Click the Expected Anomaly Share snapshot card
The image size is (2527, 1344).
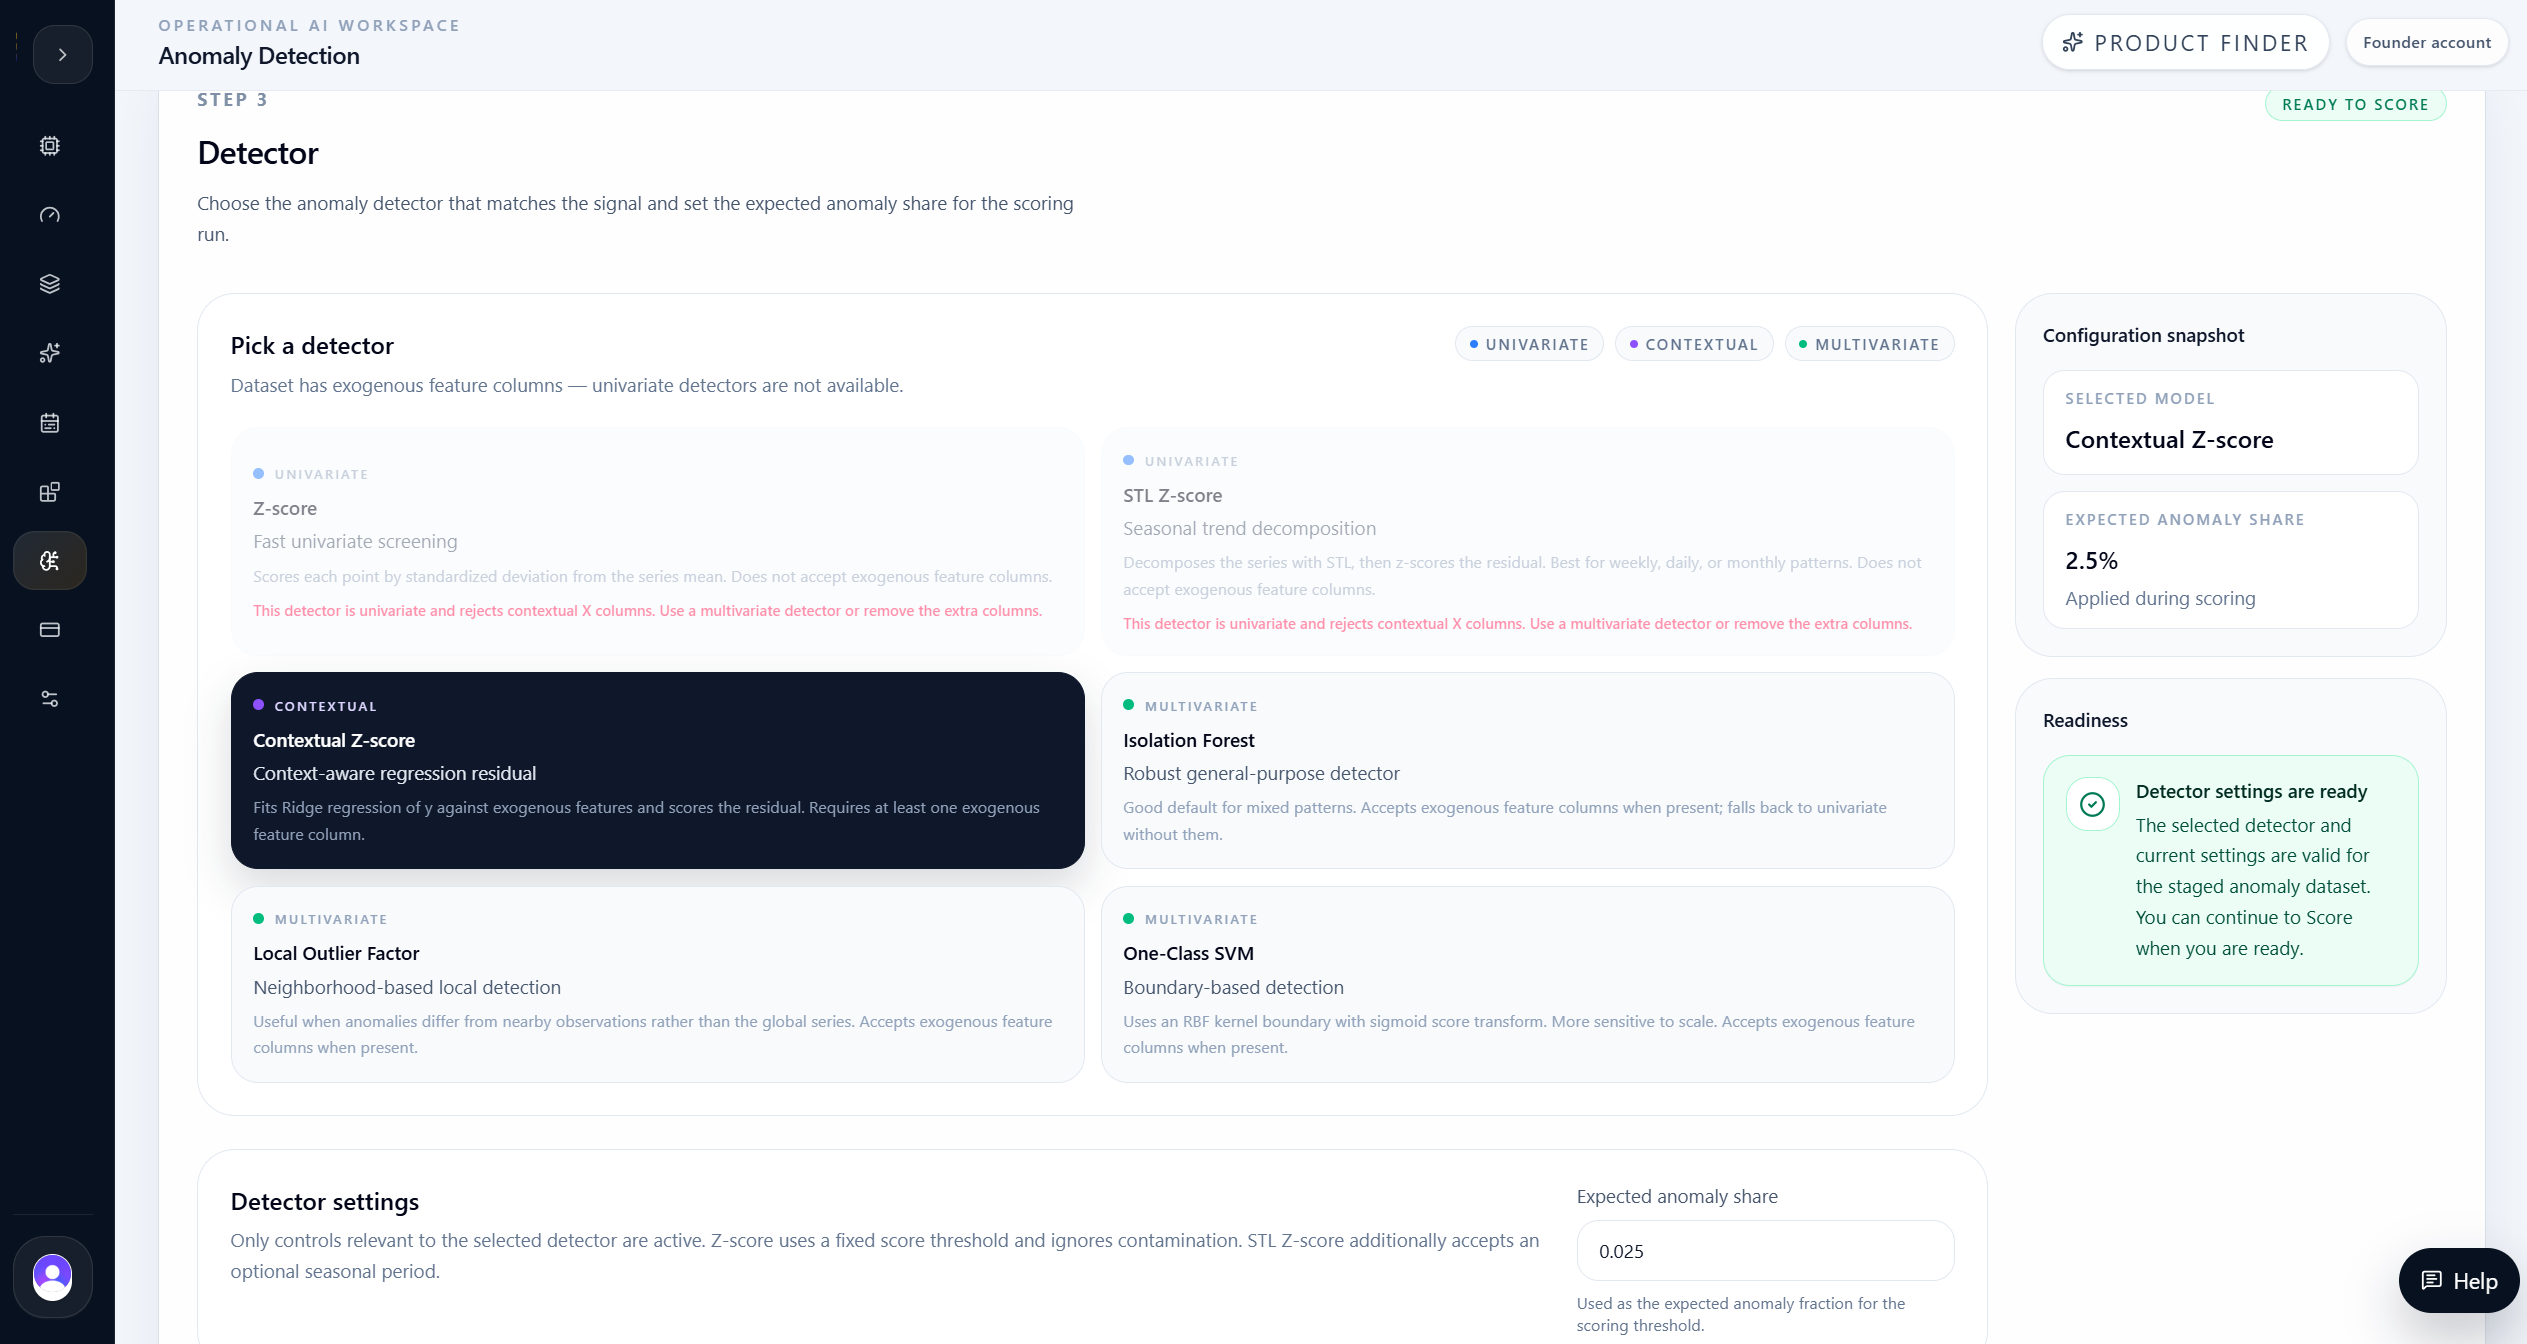2230,560
